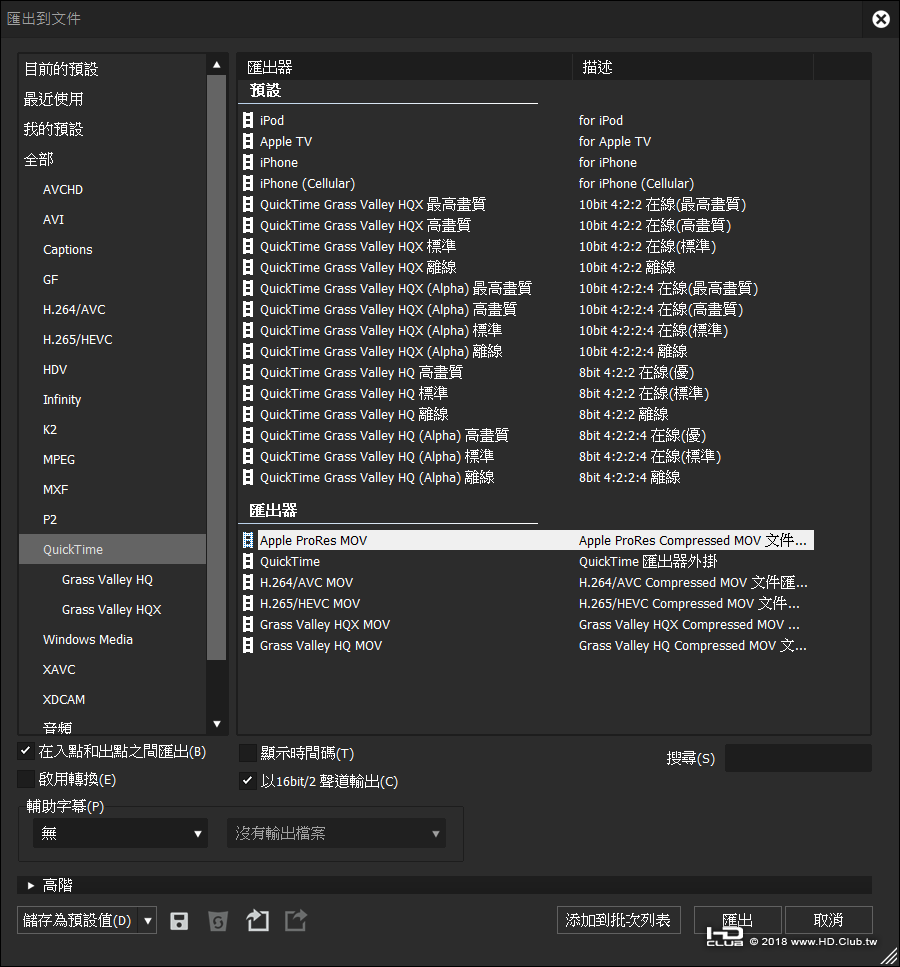Click 儲存為預設值 button
This screenshot has height=967, width=900.
pos(79,921)
